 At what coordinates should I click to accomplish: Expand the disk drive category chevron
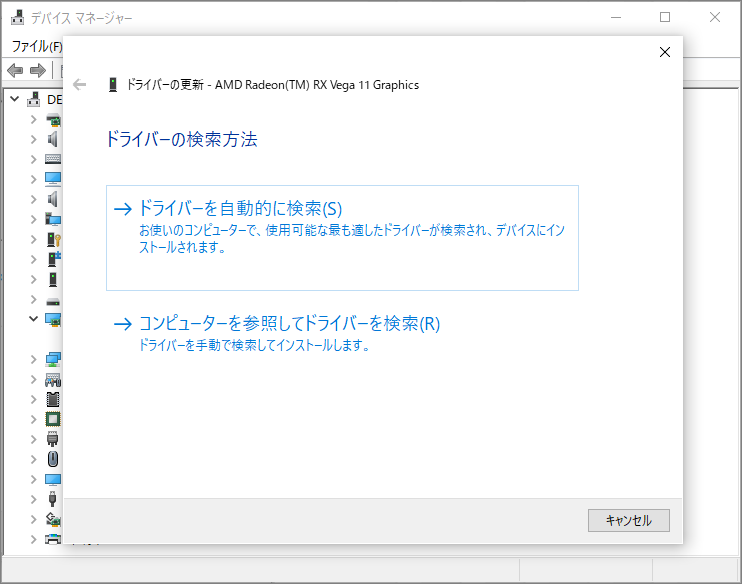click(x=33, y=300)
